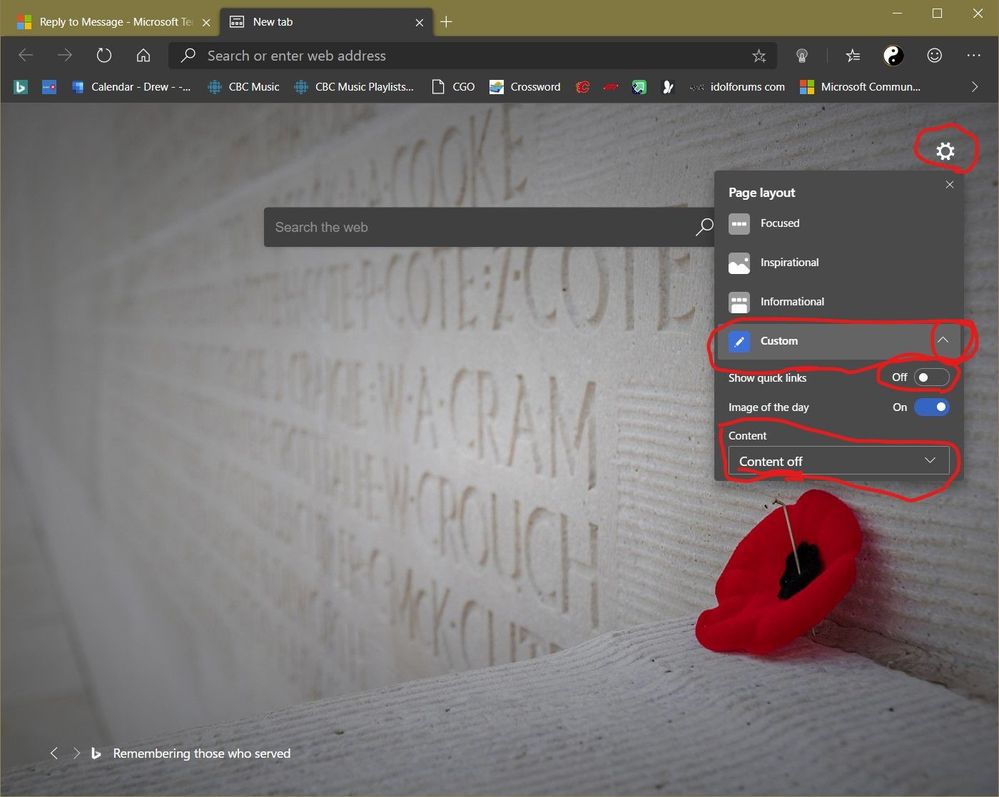
Task: Open the yin-yang profile avatar
Action: pos(893,56)
